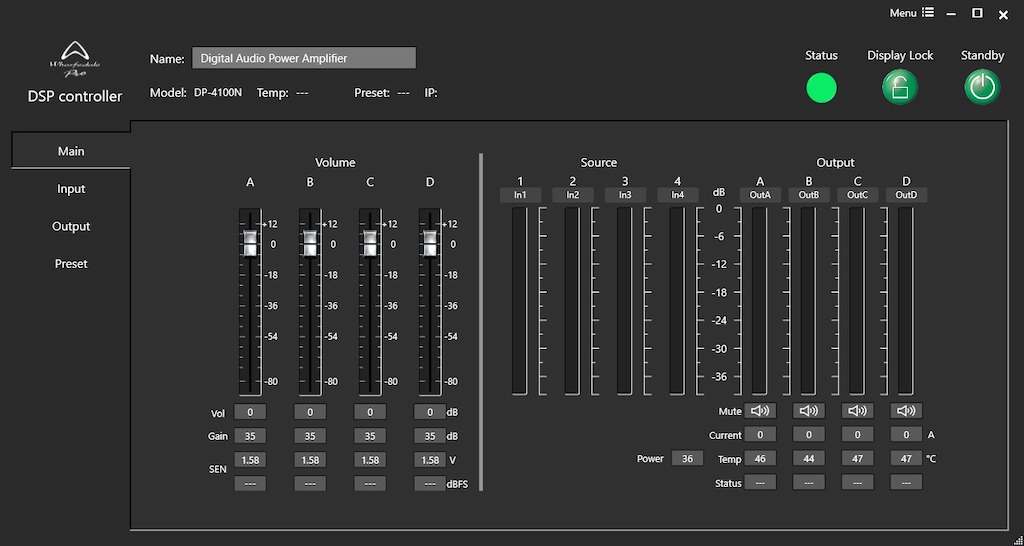Mute output channel A speaker icon
Image resolution: width=1024 pixels, height=546 pixels.
pyautogui.click(x=760, y=411)
